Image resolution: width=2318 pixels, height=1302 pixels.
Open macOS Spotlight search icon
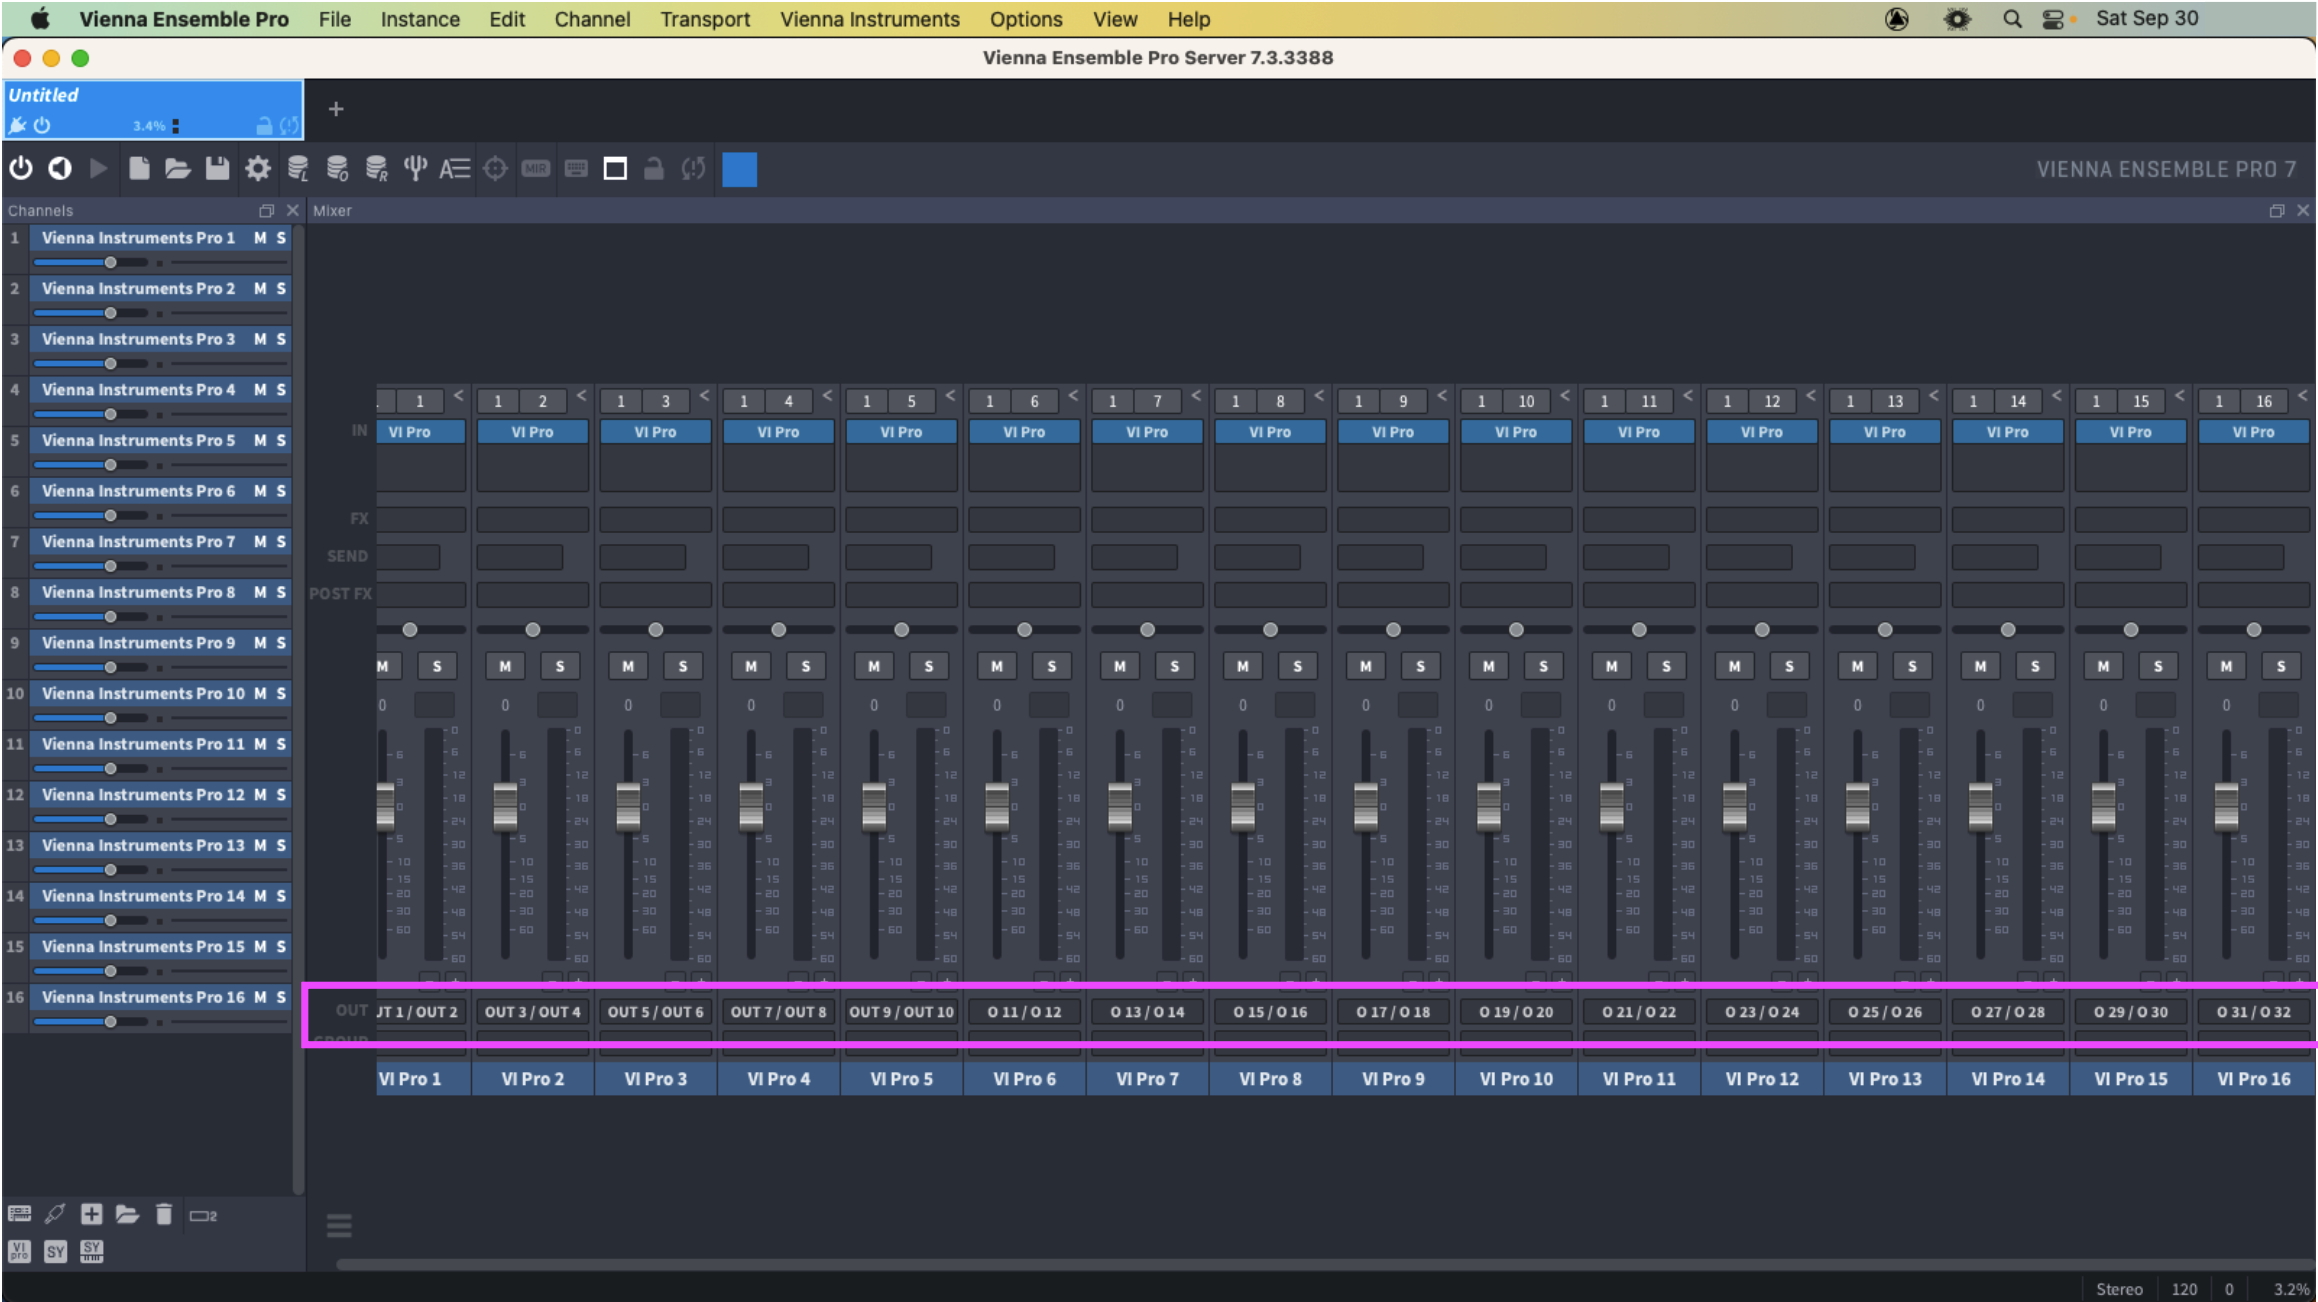(2012, 19)
